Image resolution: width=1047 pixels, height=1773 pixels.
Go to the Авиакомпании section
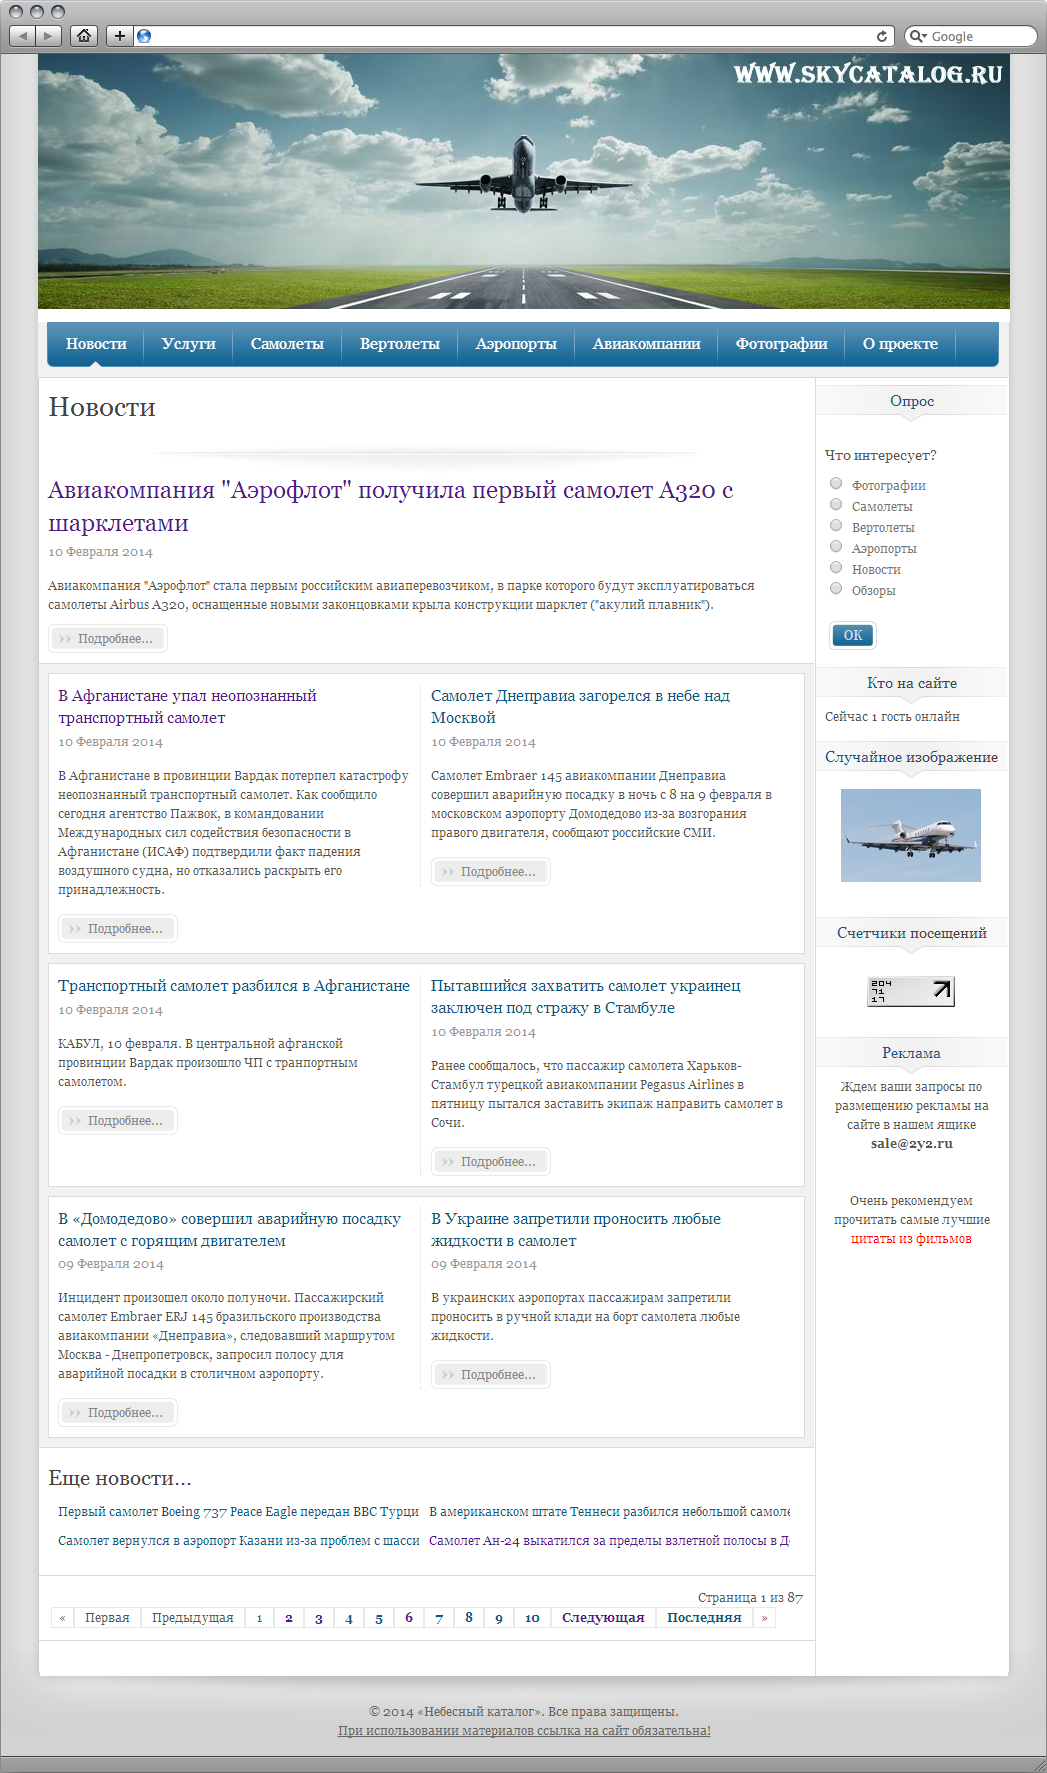(647, 344)
